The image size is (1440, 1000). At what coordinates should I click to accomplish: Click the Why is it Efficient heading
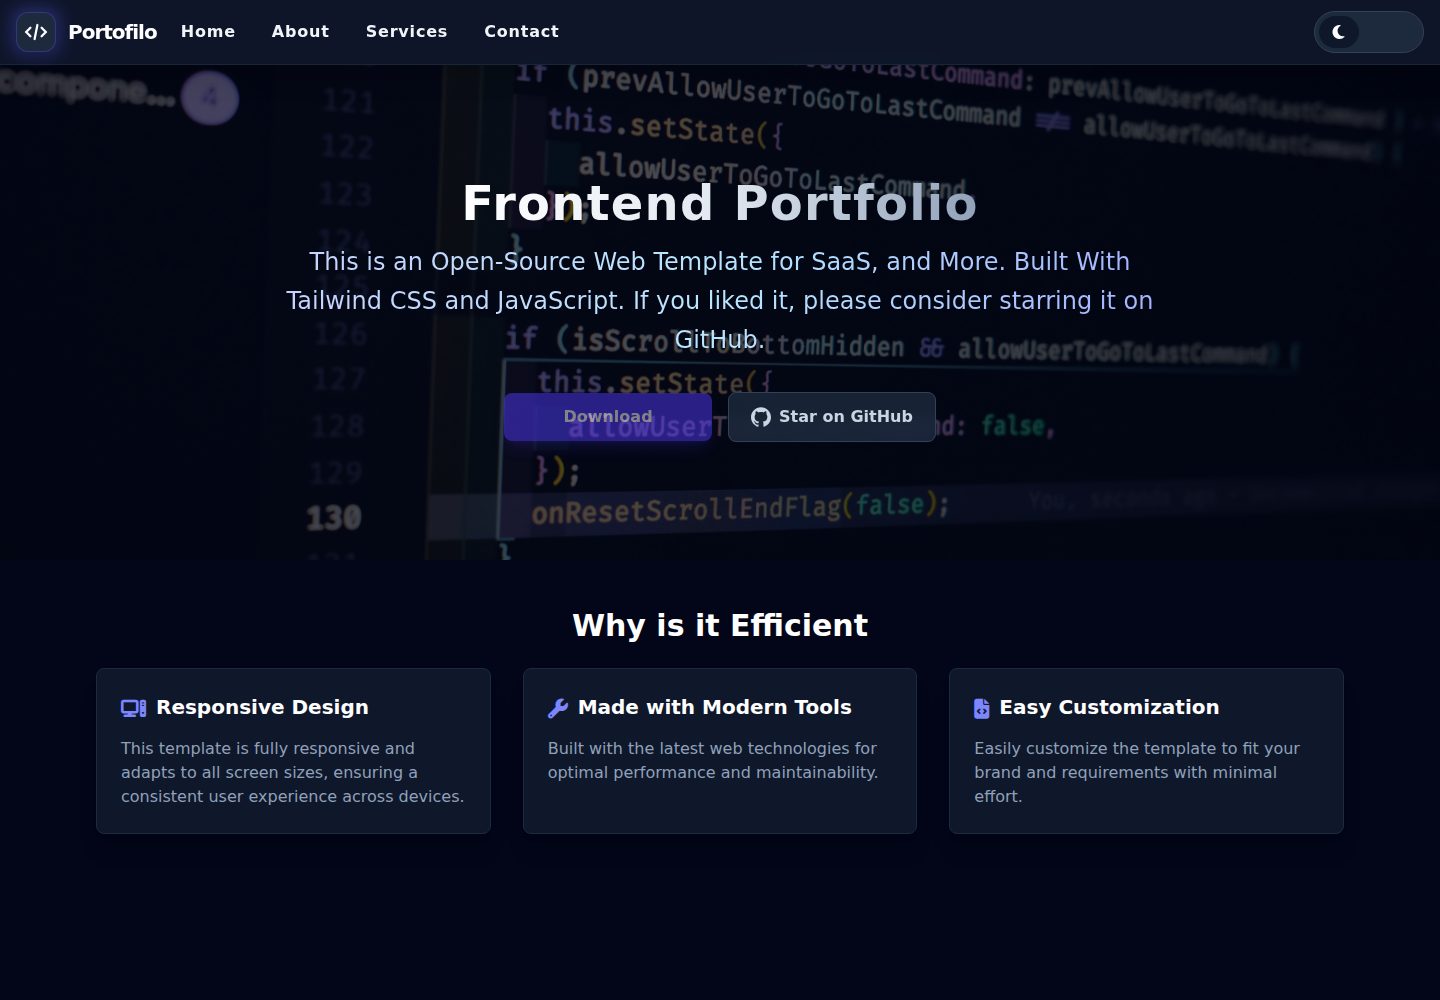pos(720,625)
